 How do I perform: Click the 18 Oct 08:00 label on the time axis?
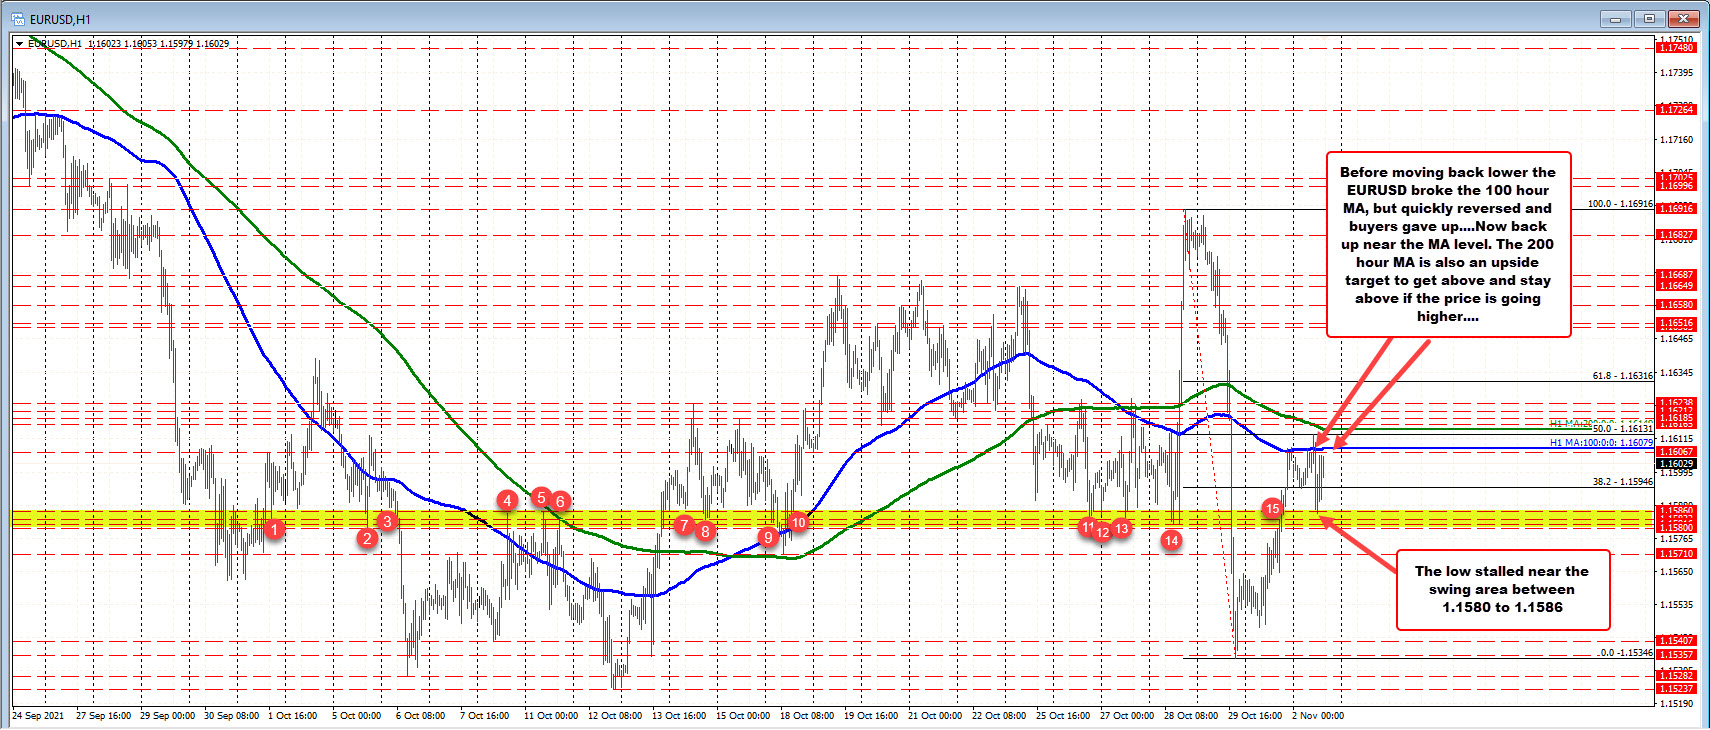click(806, 716)
